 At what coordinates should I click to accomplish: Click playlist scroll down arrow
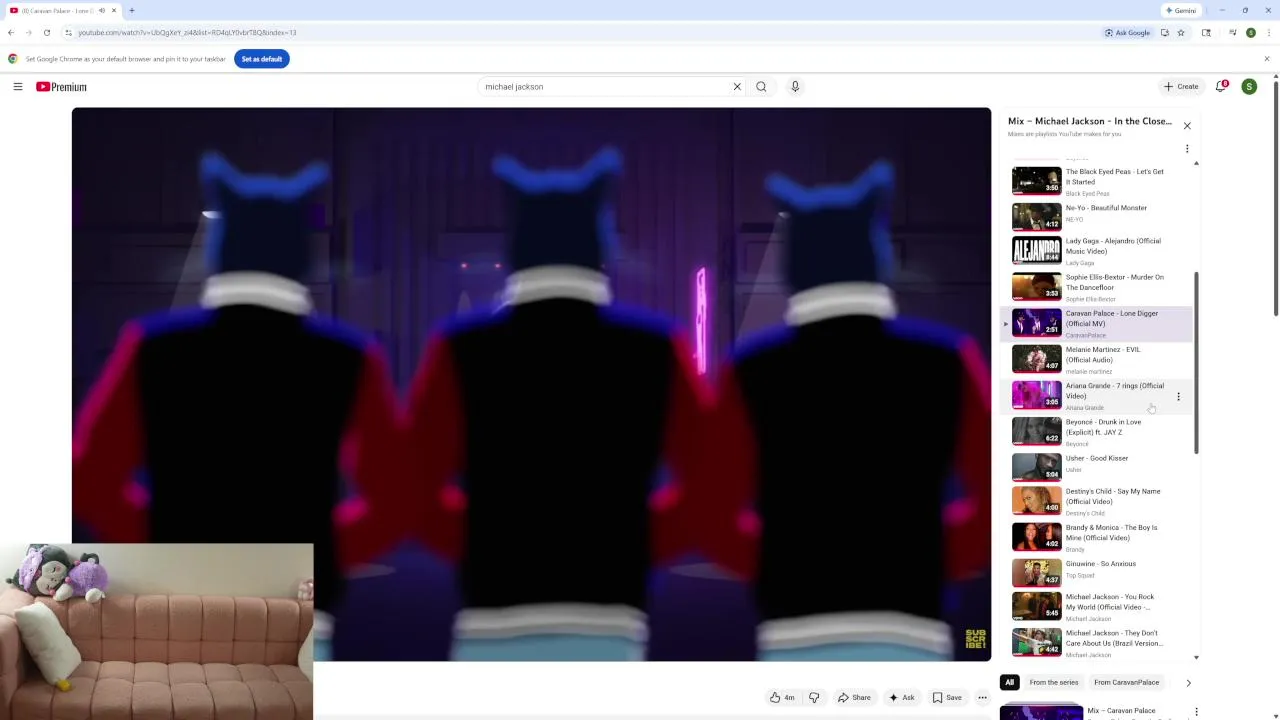coord(1196,658)
